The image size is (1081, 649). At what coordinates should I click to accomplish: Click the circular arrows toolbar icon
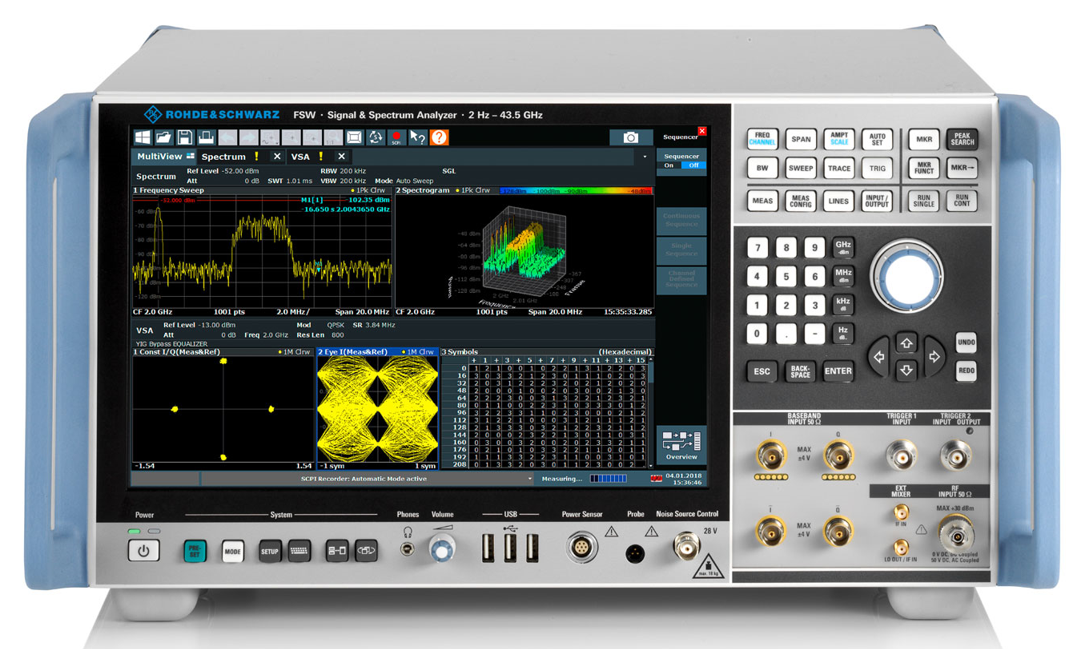pyautogui.click(x=376, y=137)
